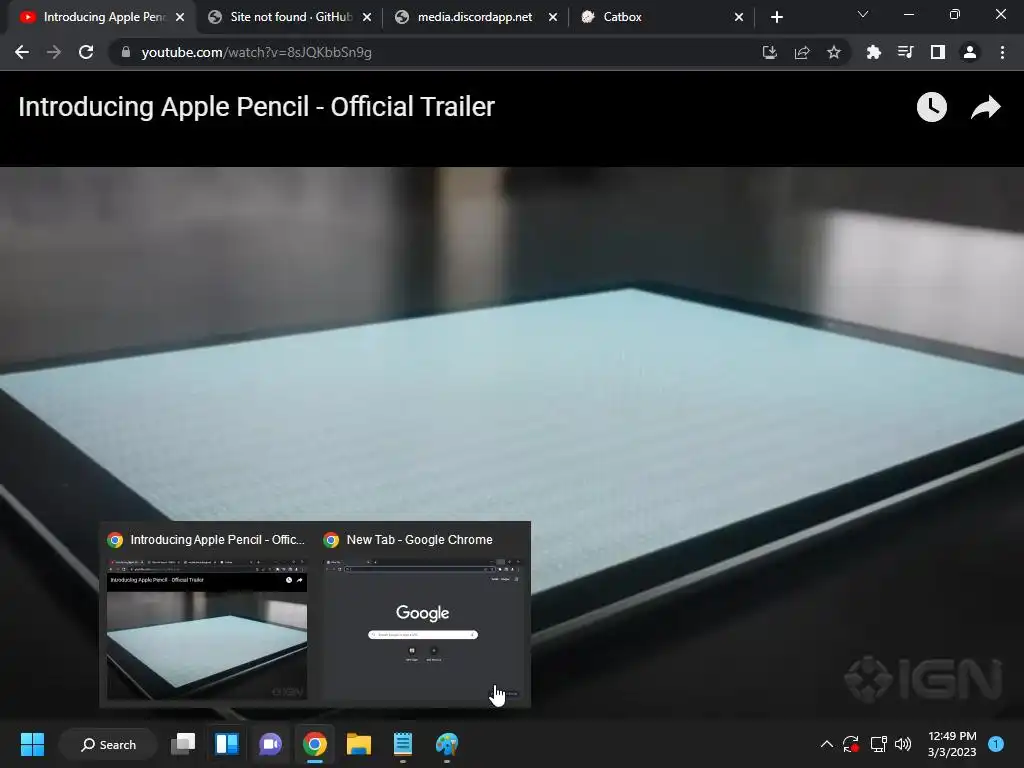Open the Widgets taskbar icon
The image size is (1024, 768).
pyautogui.click(x=227, y=744)
